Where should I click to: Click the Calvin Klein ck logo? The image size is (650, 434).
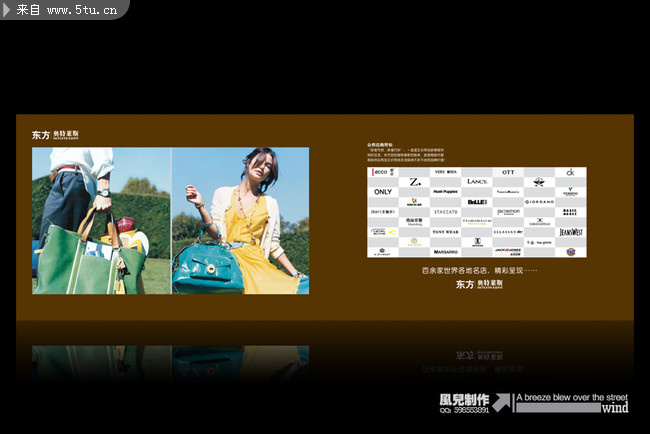pyautogui.click(x=570, y=172)
